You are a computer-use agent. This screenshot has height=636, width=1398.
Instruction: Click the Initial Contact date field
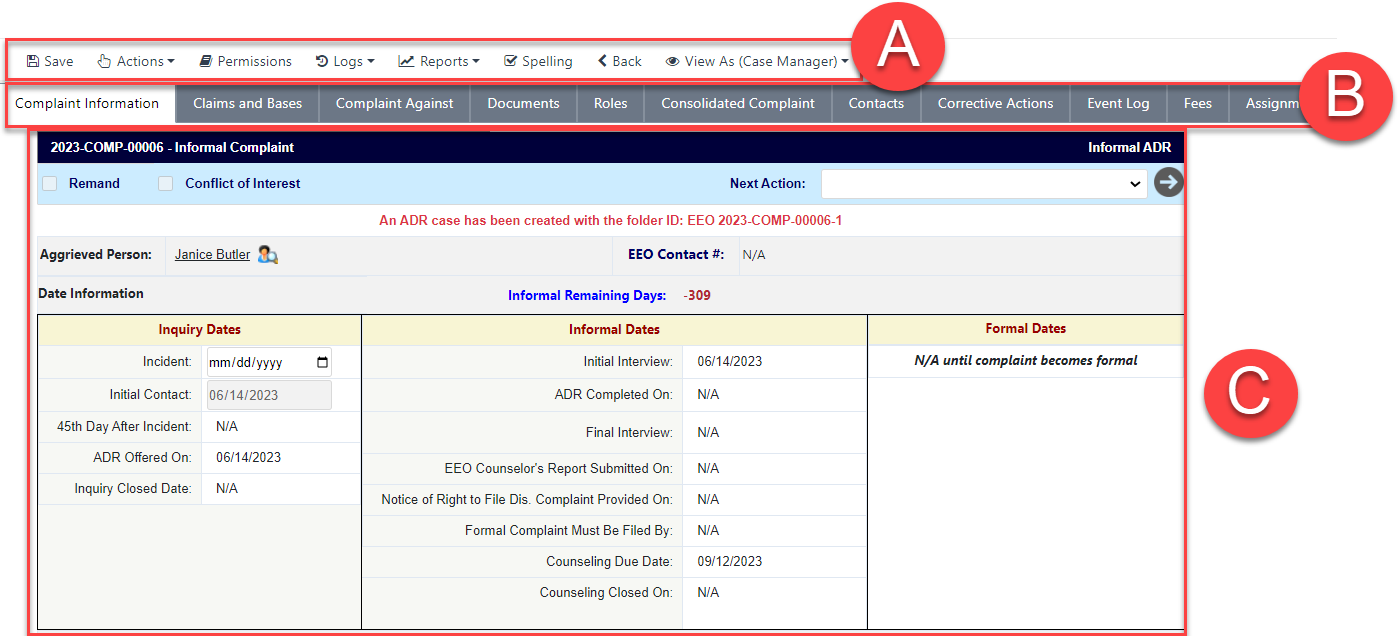269,395
